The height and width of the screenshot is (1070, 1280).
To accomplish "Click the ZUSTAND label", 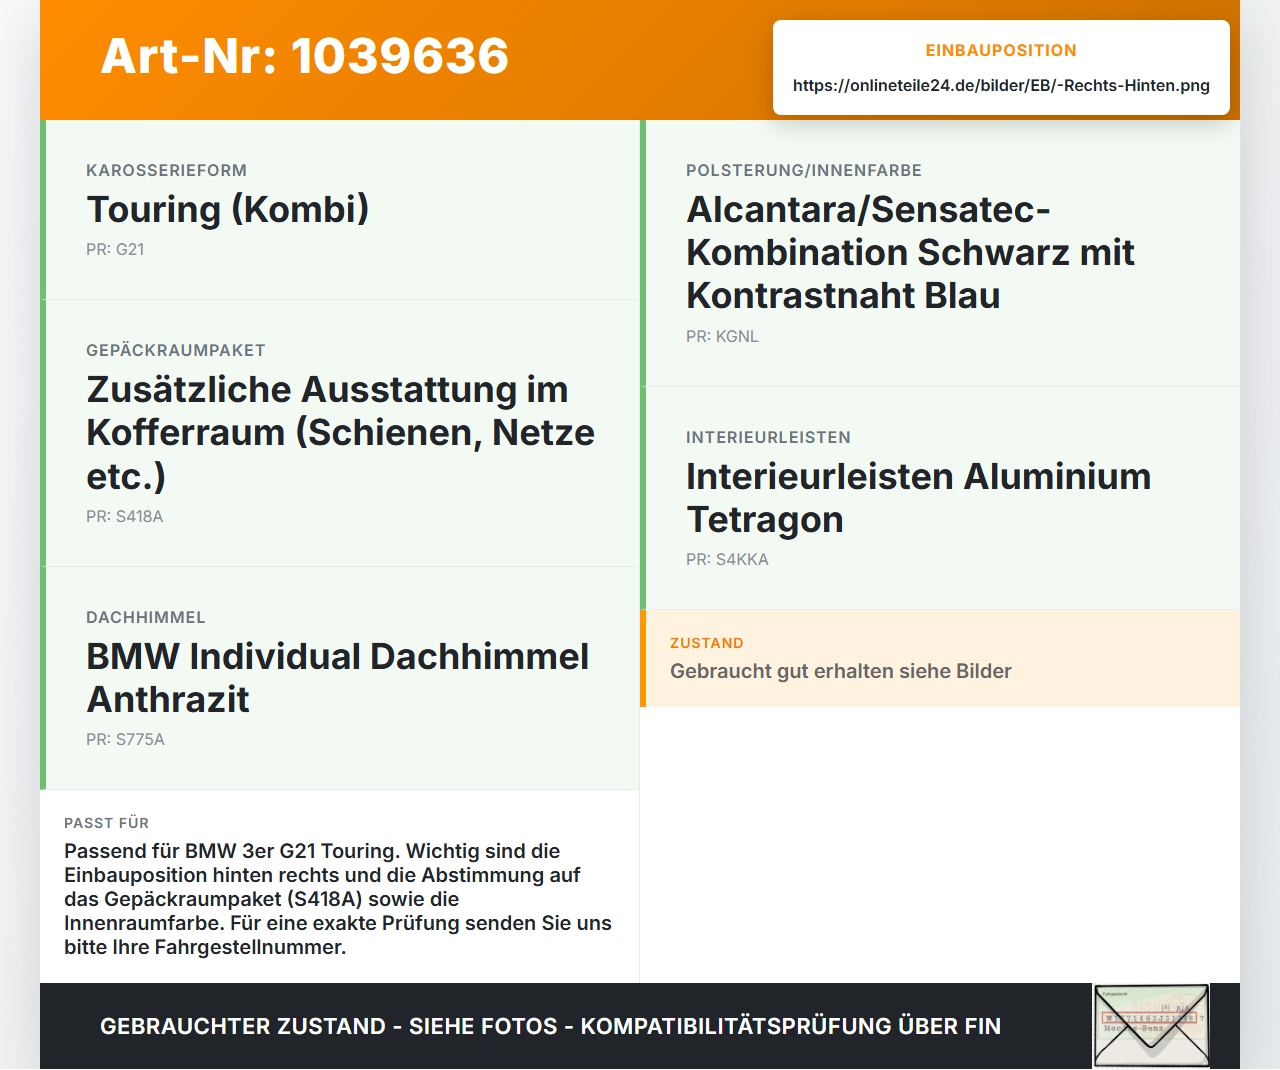I will 707,643.
